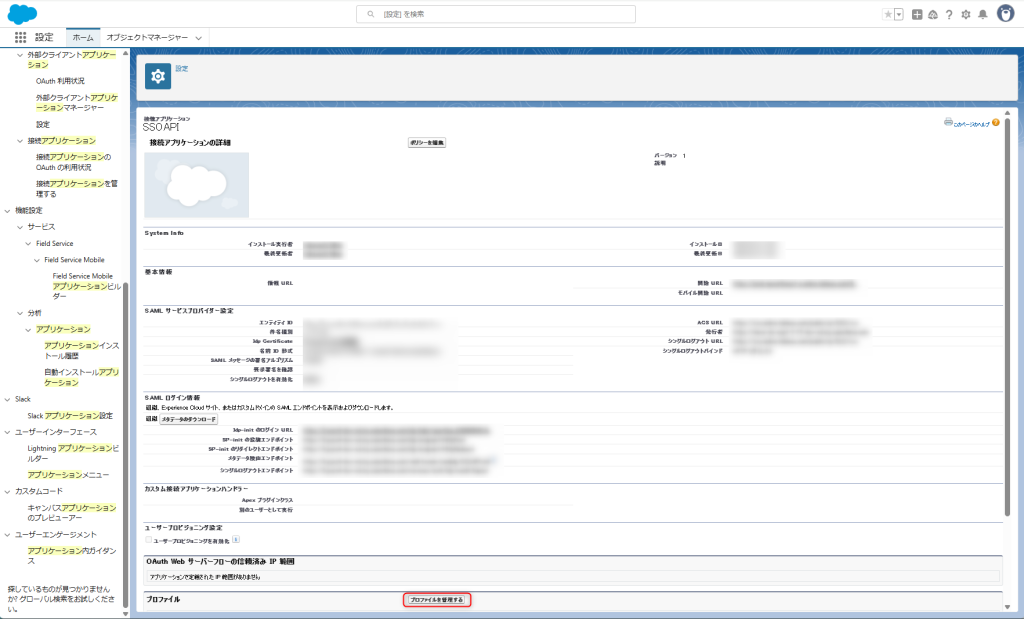1024x619 pixels.
Task: Collapse the 外部クライアントアプリケーション tree section
Action: coord(20,55)
